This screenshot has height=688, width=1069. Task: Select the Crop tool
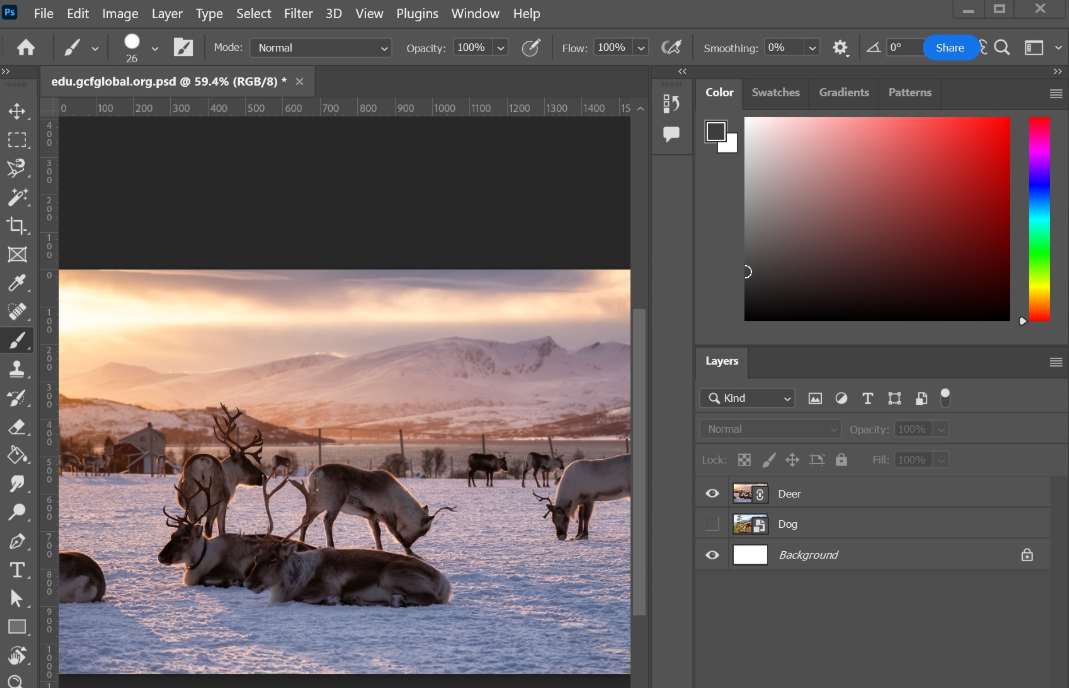15,225
